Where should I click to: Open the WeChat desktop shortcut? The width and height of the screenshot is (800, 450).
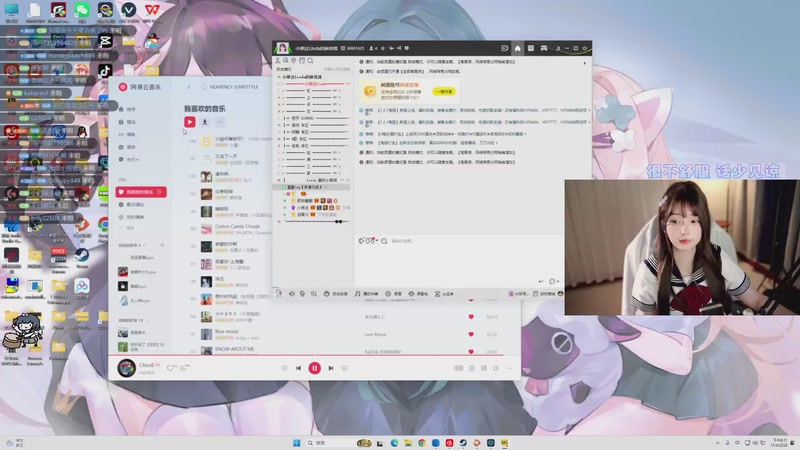[x=82, y=12]
